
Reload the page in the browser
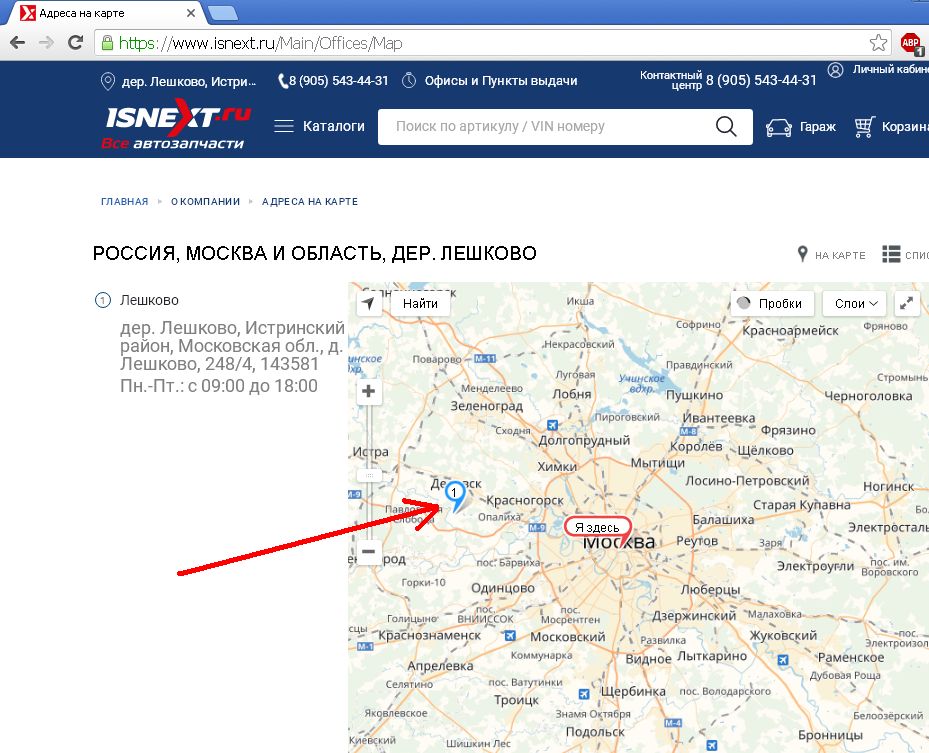pyautogui.click(x=75, y=43)
